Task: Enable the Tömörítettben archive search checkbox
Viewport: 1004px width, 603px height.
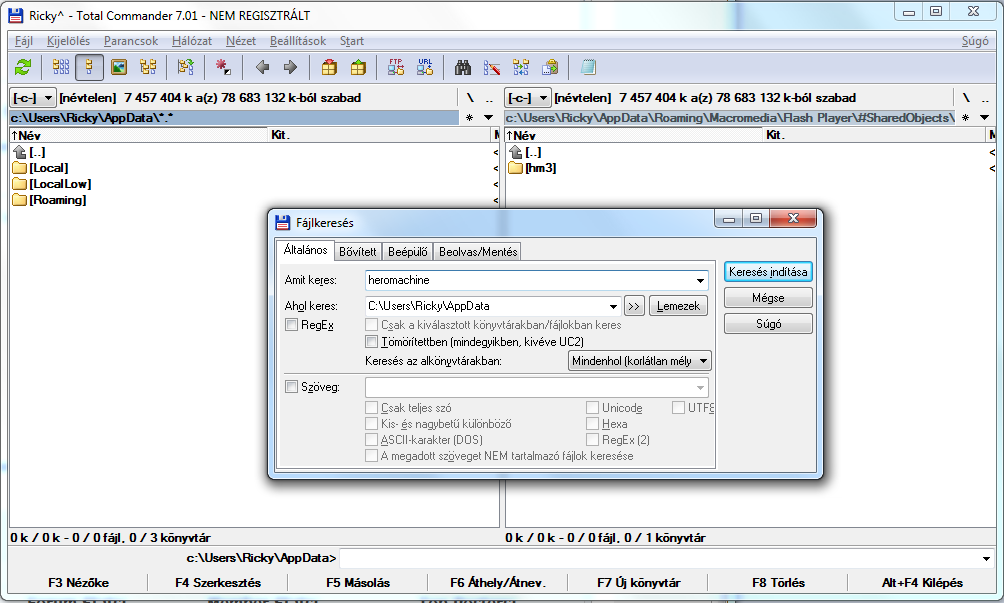Action: [x=372, y=342]
